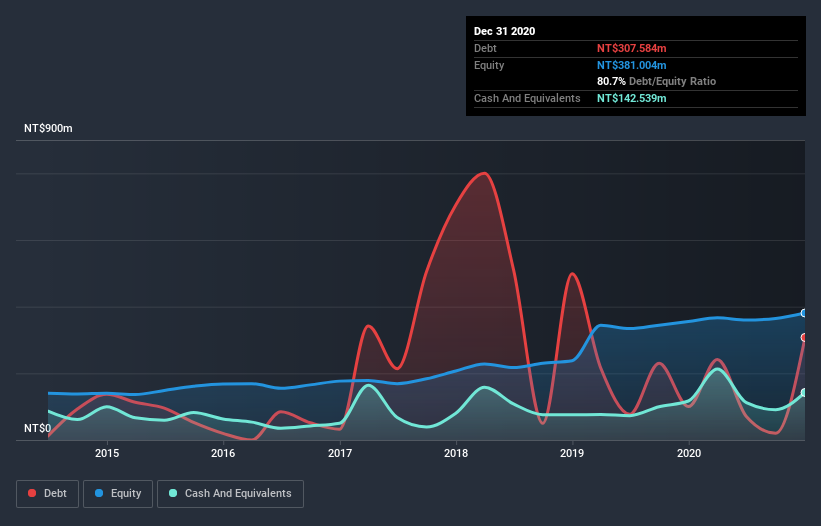Click the NT$0 y-axis label

coord(38,428)
